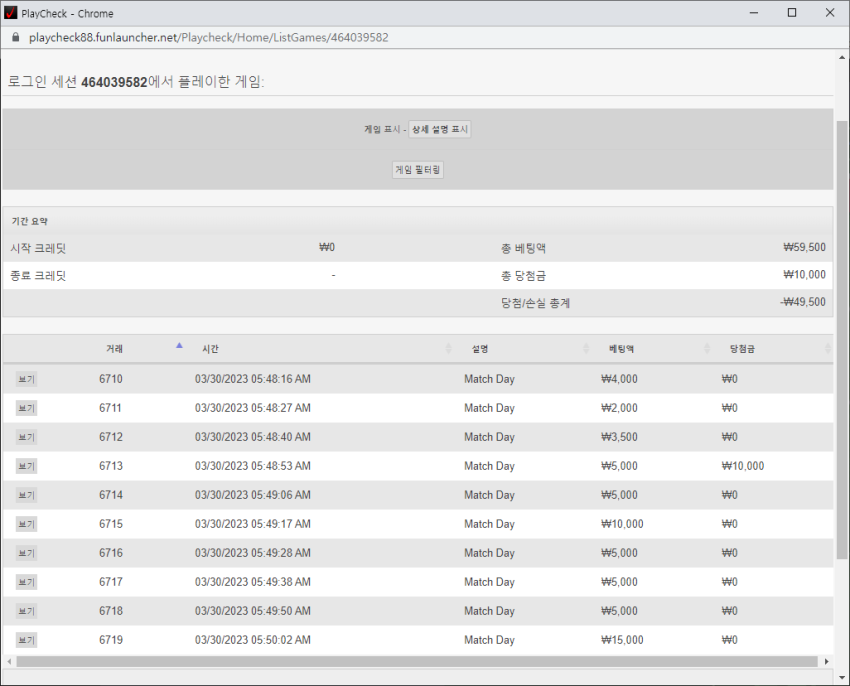Click the horizontal scroll left arrow
Image resolution: width=850 pixels, height=686 pixels.
(9, 662)
